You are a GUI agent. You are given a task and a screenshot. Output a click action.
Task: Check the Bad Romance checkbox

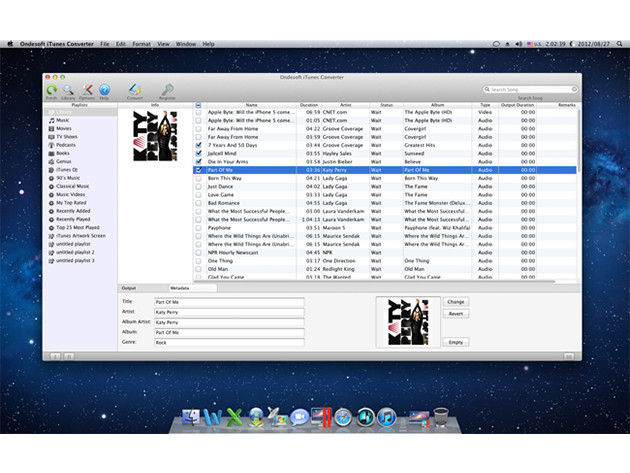(x=198, y=203)
